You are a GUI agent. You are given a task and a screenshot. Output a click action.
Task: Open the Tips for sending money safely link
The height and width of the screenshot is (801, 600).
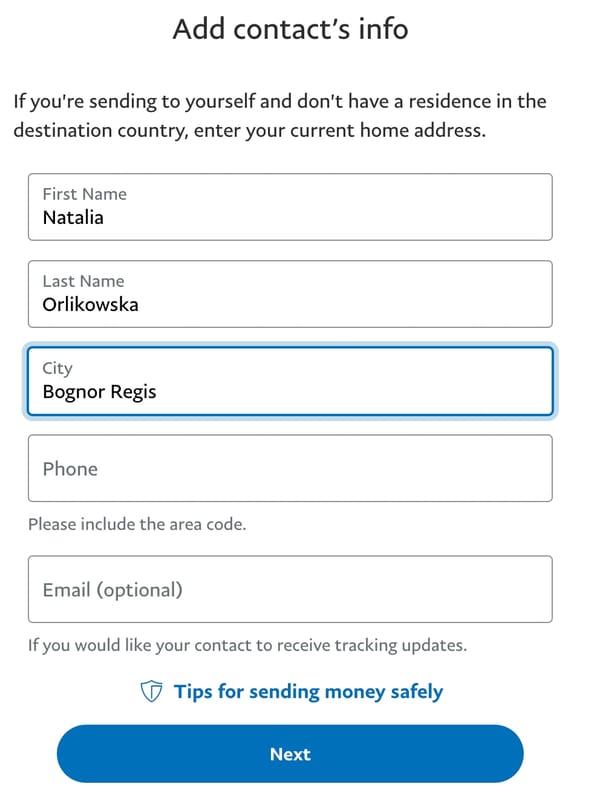308,692
